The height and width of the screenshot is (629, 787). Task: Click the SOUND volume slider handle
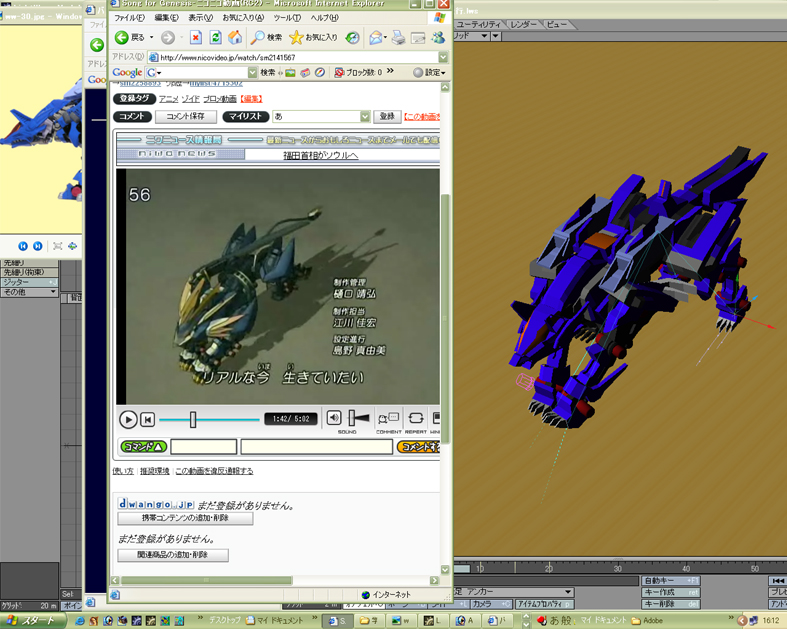pos(352,418)
